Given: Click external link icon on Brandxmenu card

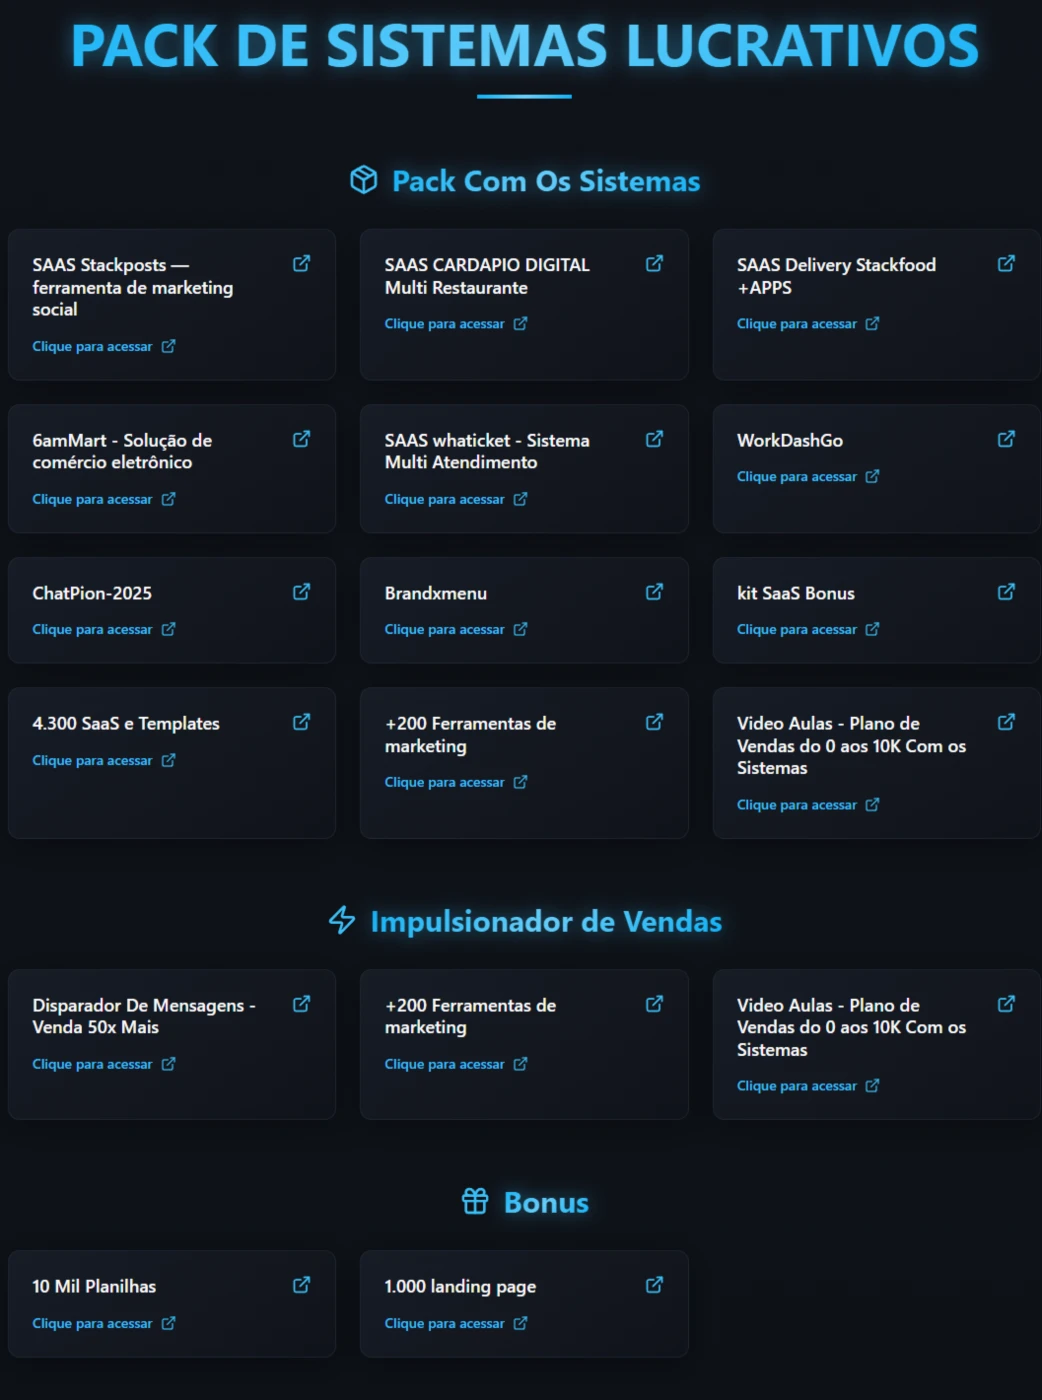Looking at the screenshot, I should pos(654,592).
